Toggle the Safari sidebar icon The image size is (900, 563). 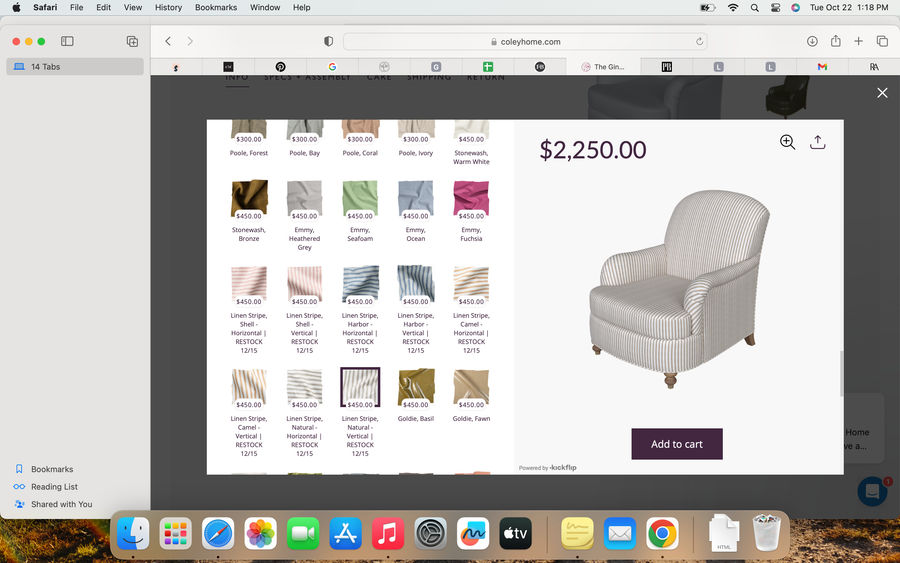tap(67, 41)
